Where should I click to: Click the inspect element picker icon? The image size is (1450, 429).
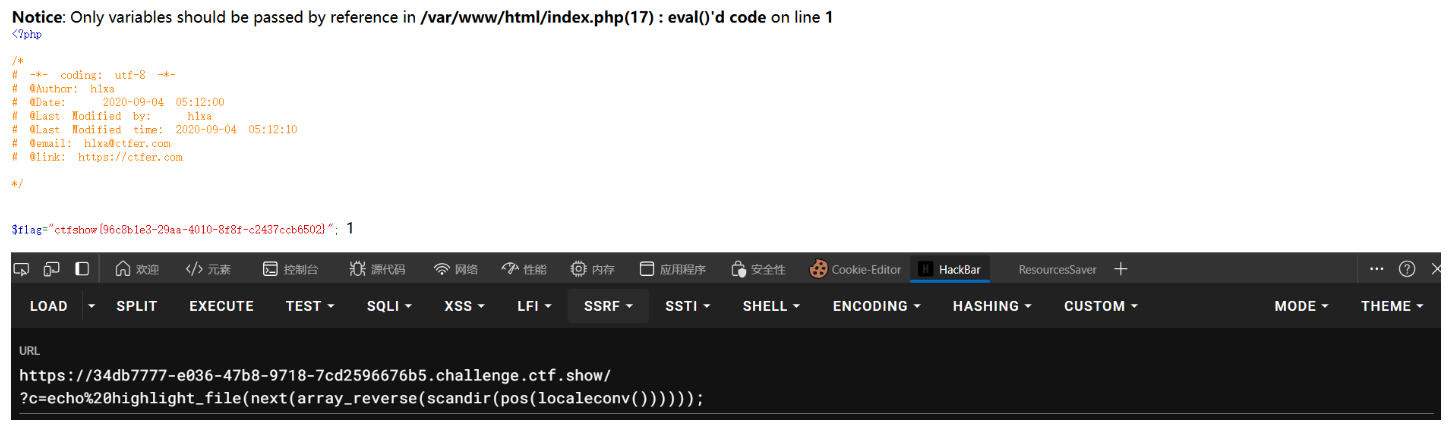tap(21, 269)
